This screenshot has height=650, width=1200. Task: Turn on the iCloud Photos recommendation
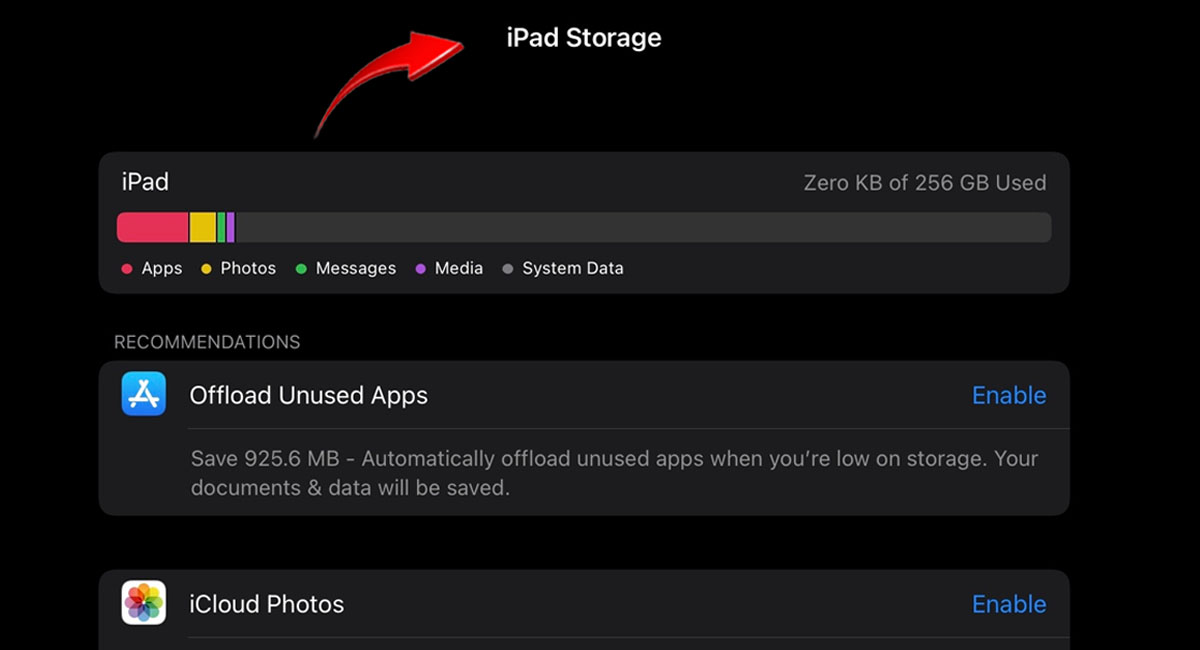pos(1009,604)
